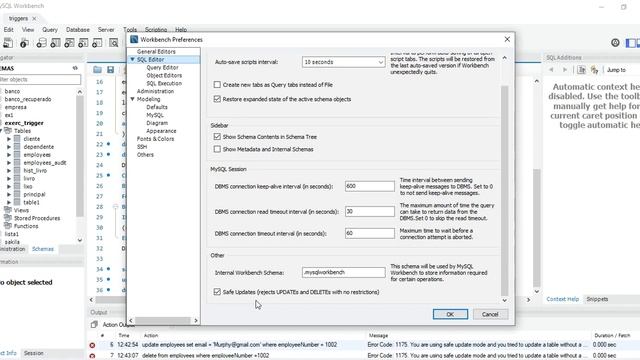Click the create new schema toolbar icon
The width and height of the screenshot is (640, 360).
click(41, 43)
